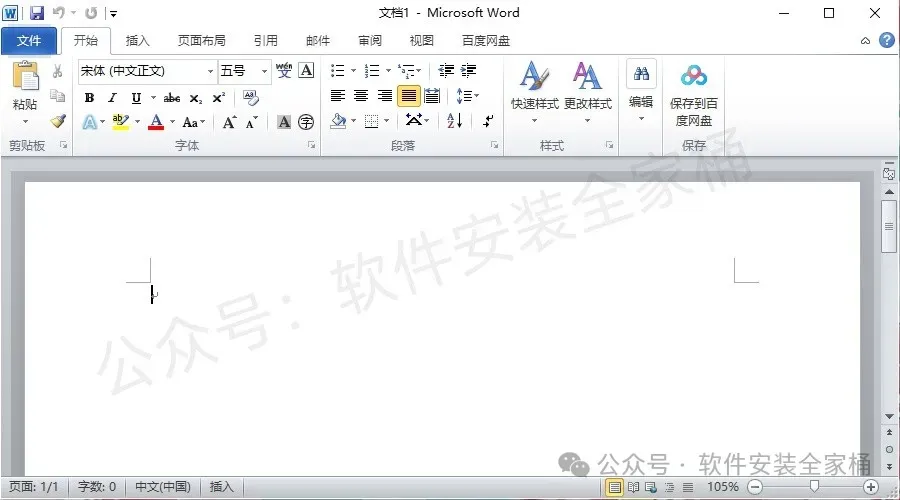Click the phonetic guide wén icon
Screen dimensions: 900x500
tap(284, 71)
